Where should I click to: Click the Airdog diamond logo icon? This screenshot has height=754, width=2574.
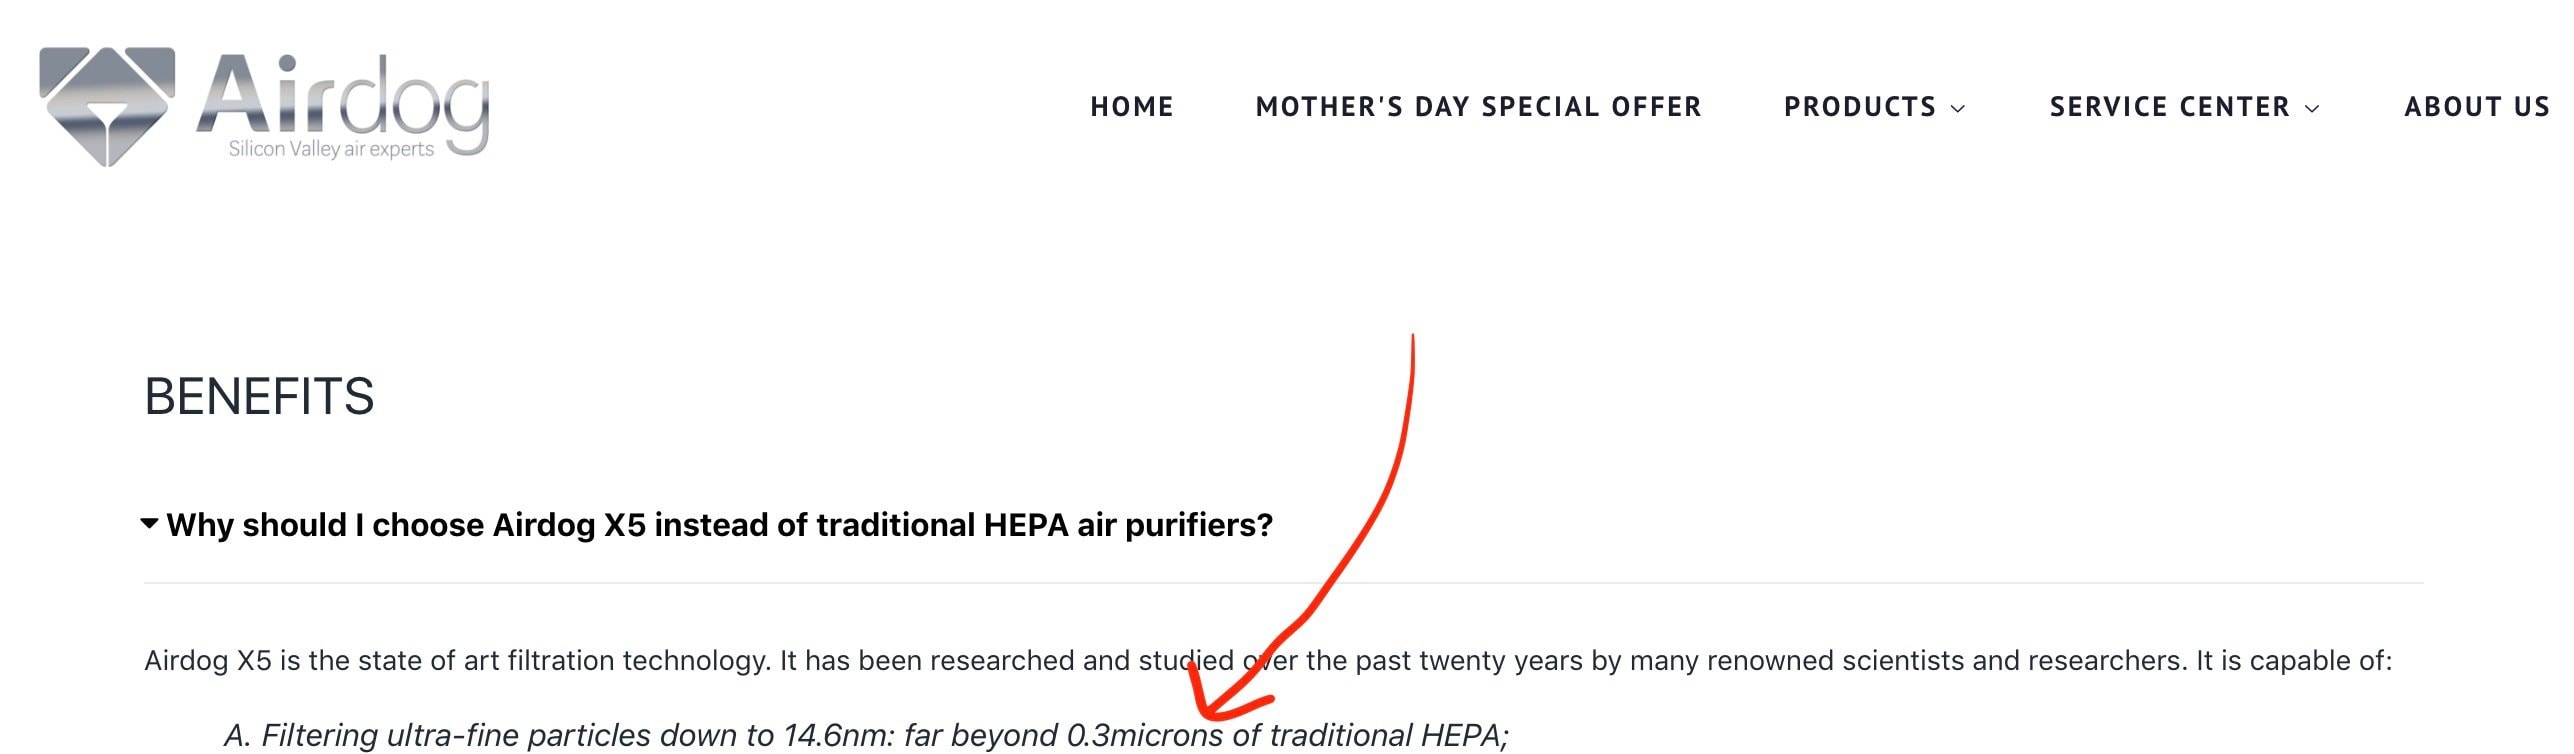tap(107, 105)
